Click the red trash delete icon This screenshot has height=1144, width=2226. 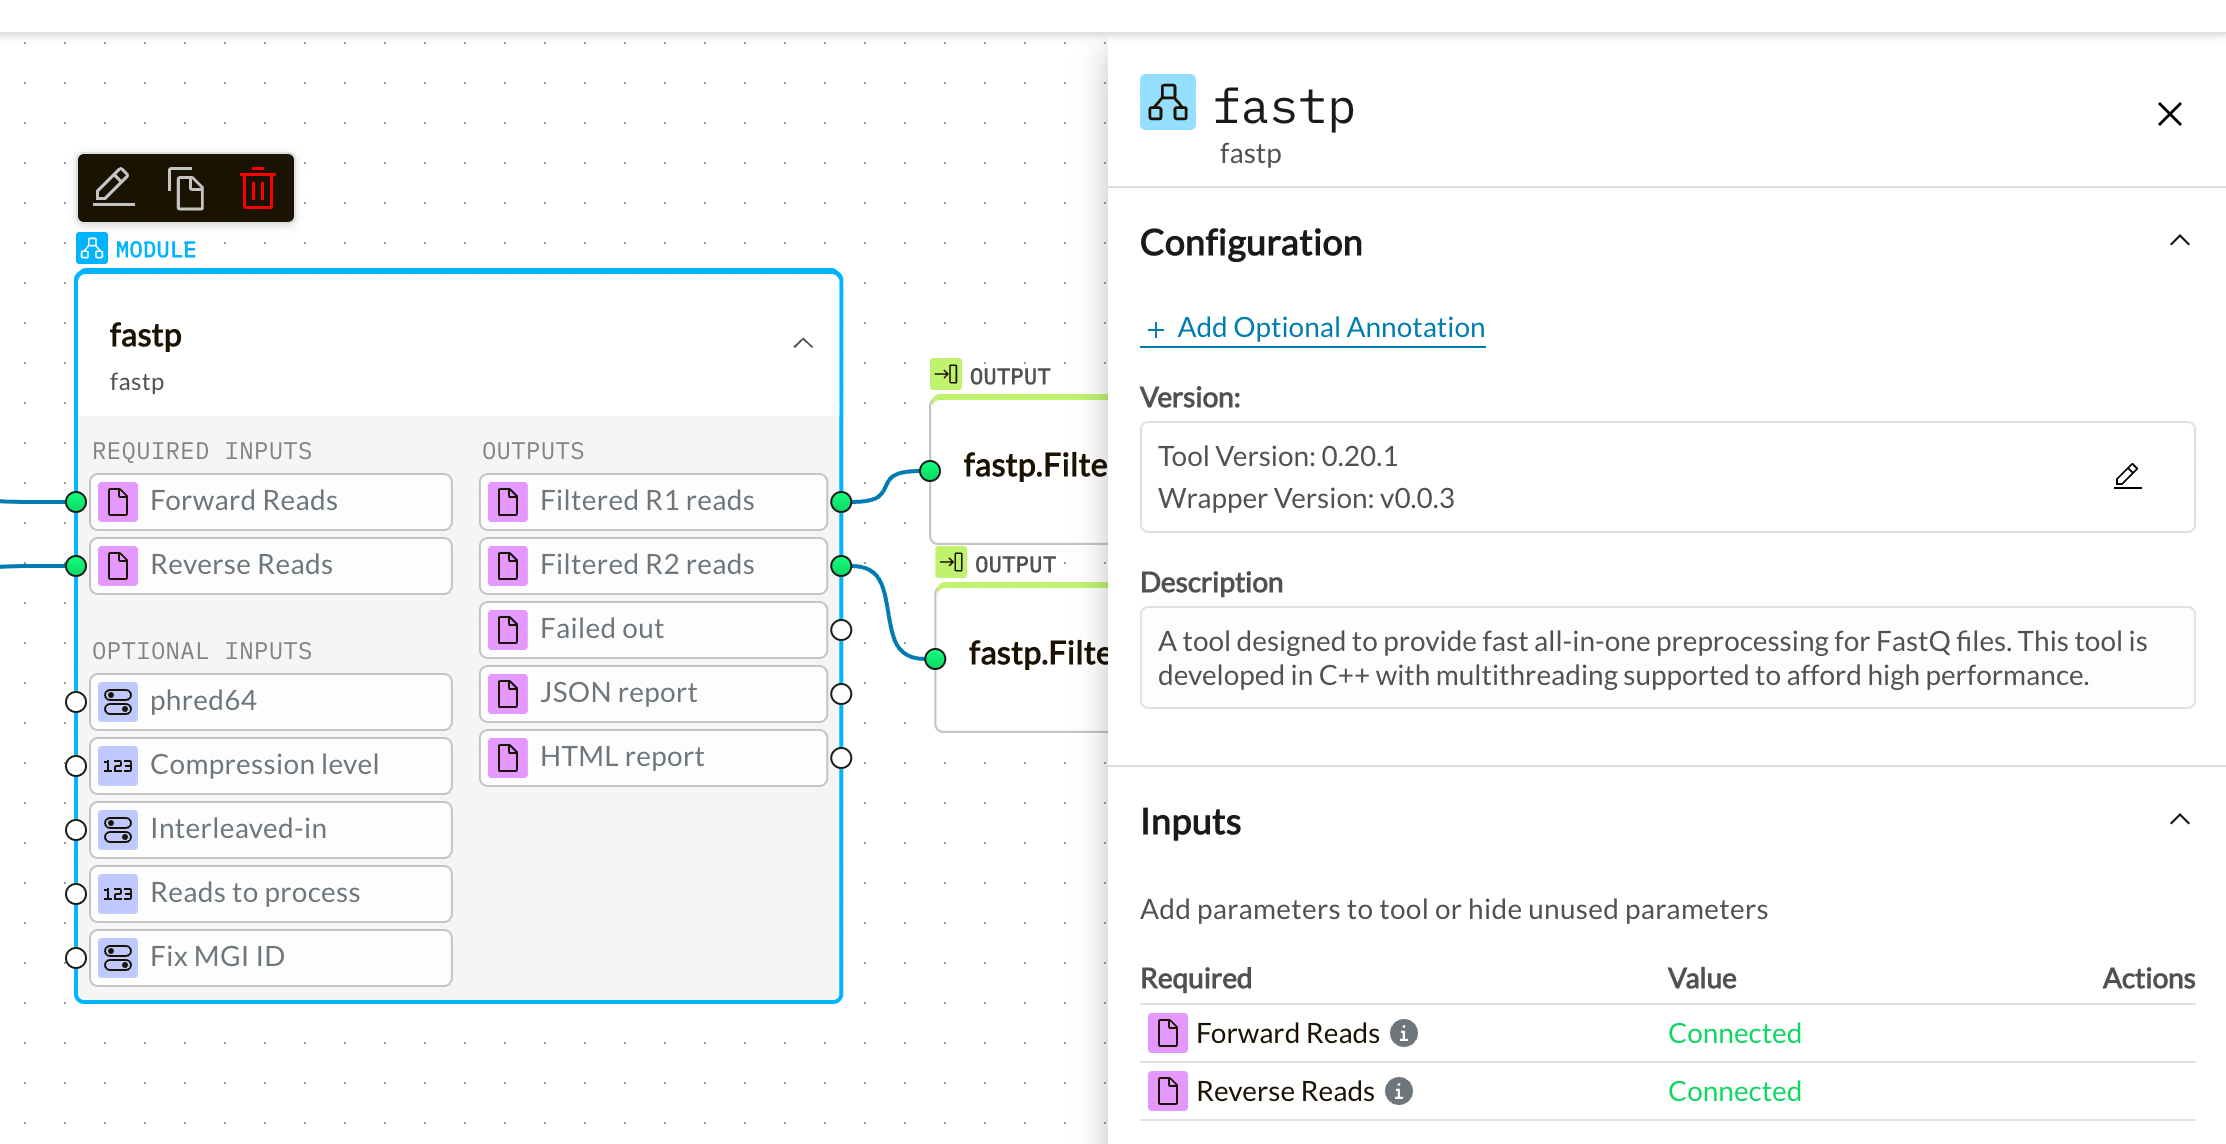click(258, 188)
